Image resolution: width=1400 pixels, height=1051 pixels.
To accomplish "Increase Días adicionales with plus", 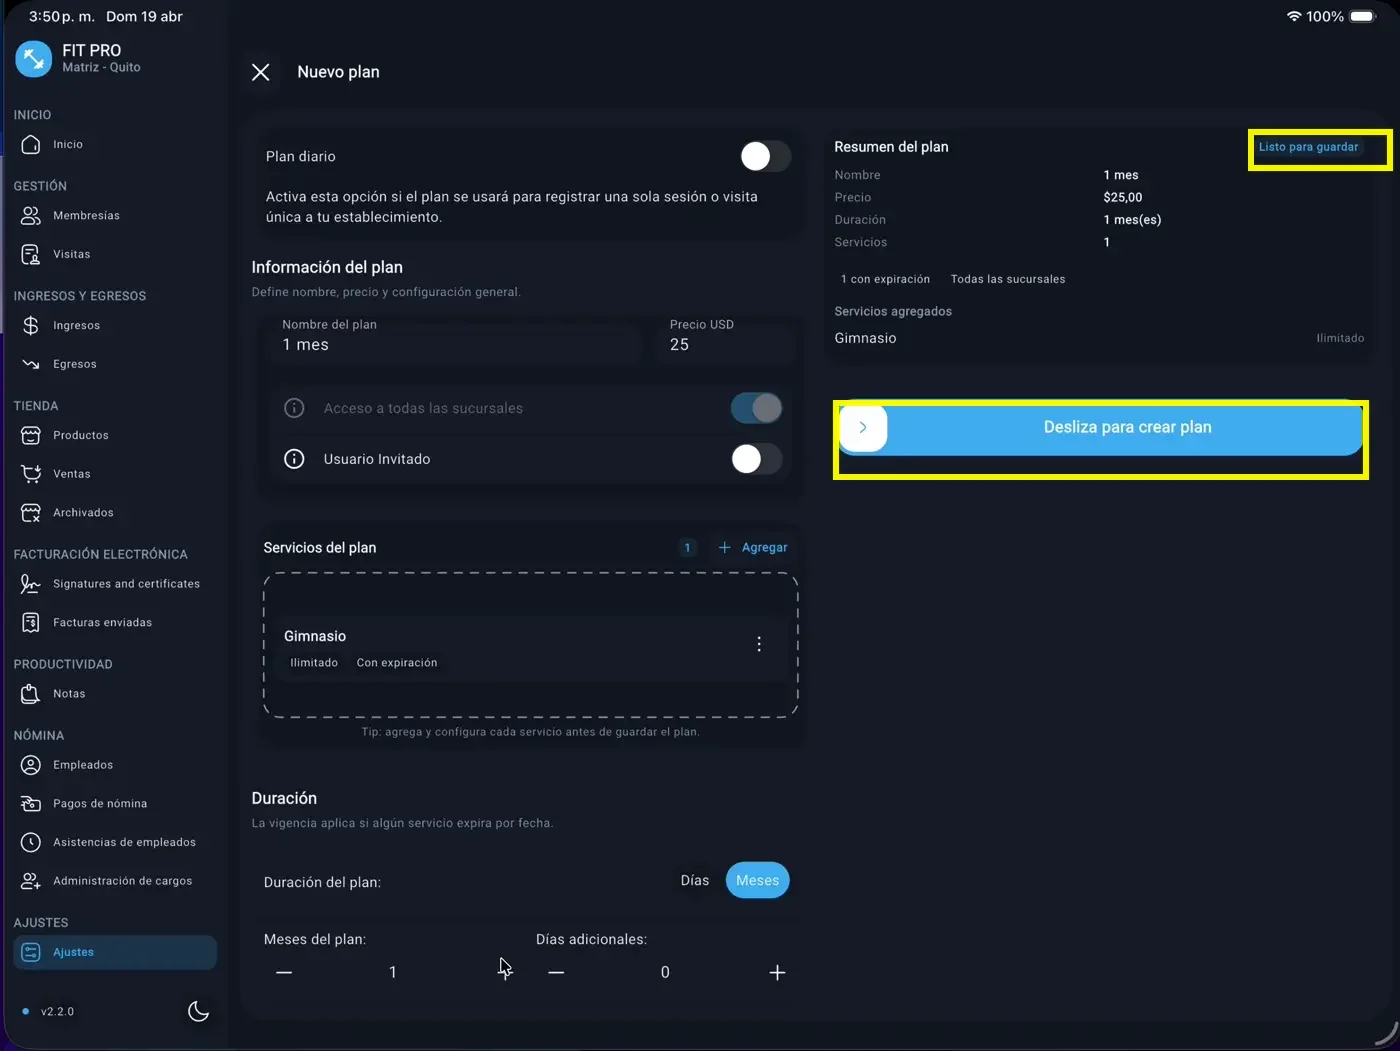I will pos(777,972).
